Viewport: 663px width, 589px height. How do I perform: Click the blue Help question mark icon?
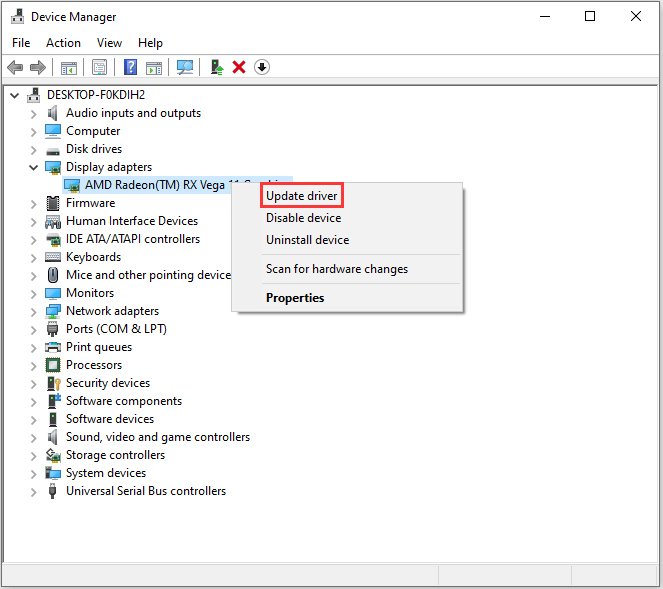(130, 67)
